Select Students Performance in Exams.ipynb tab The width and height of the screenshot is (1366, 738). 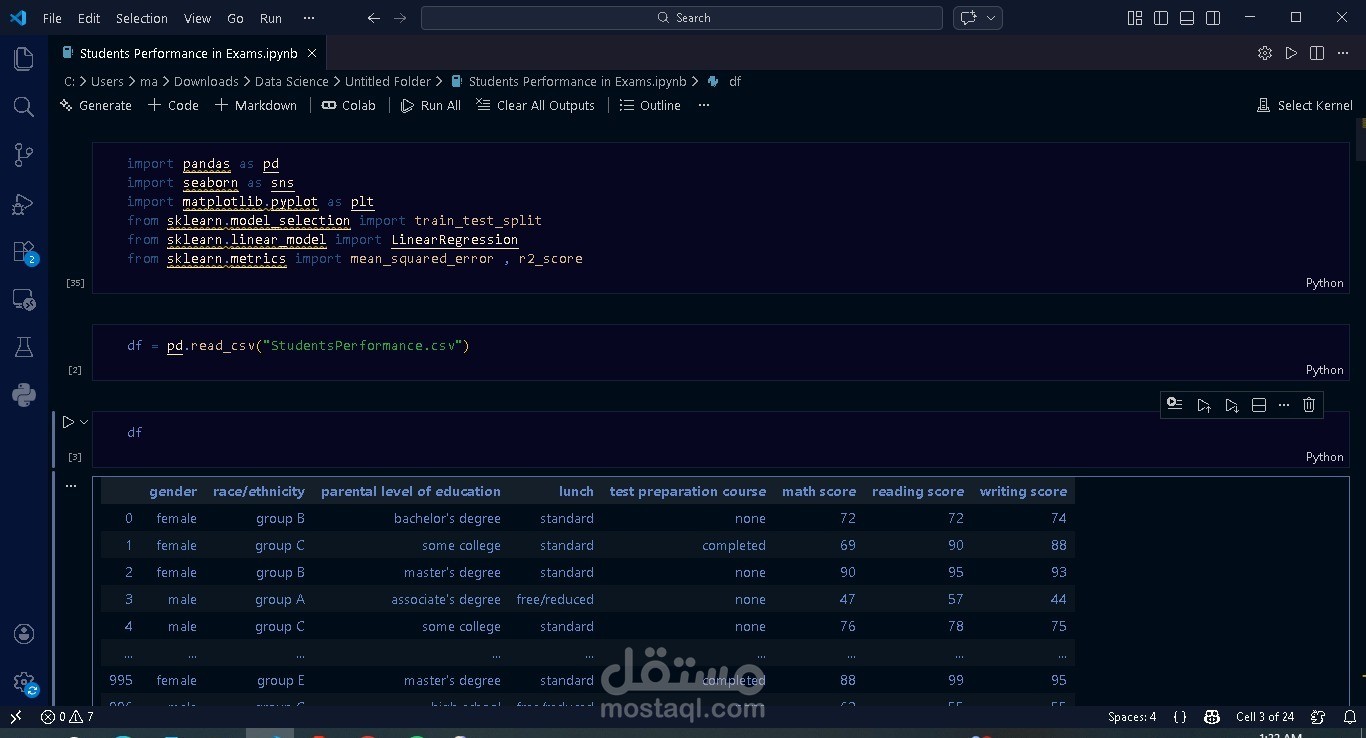pyautogui.click(x=188, y=53)
